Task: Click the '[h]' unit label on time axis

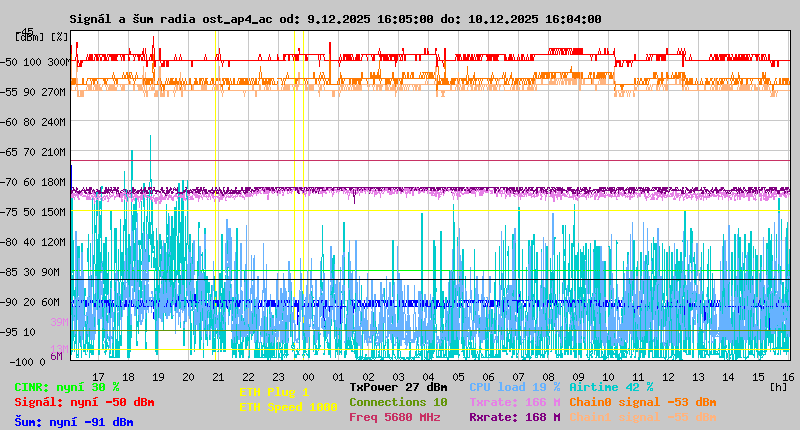Action: pos(778,387)
